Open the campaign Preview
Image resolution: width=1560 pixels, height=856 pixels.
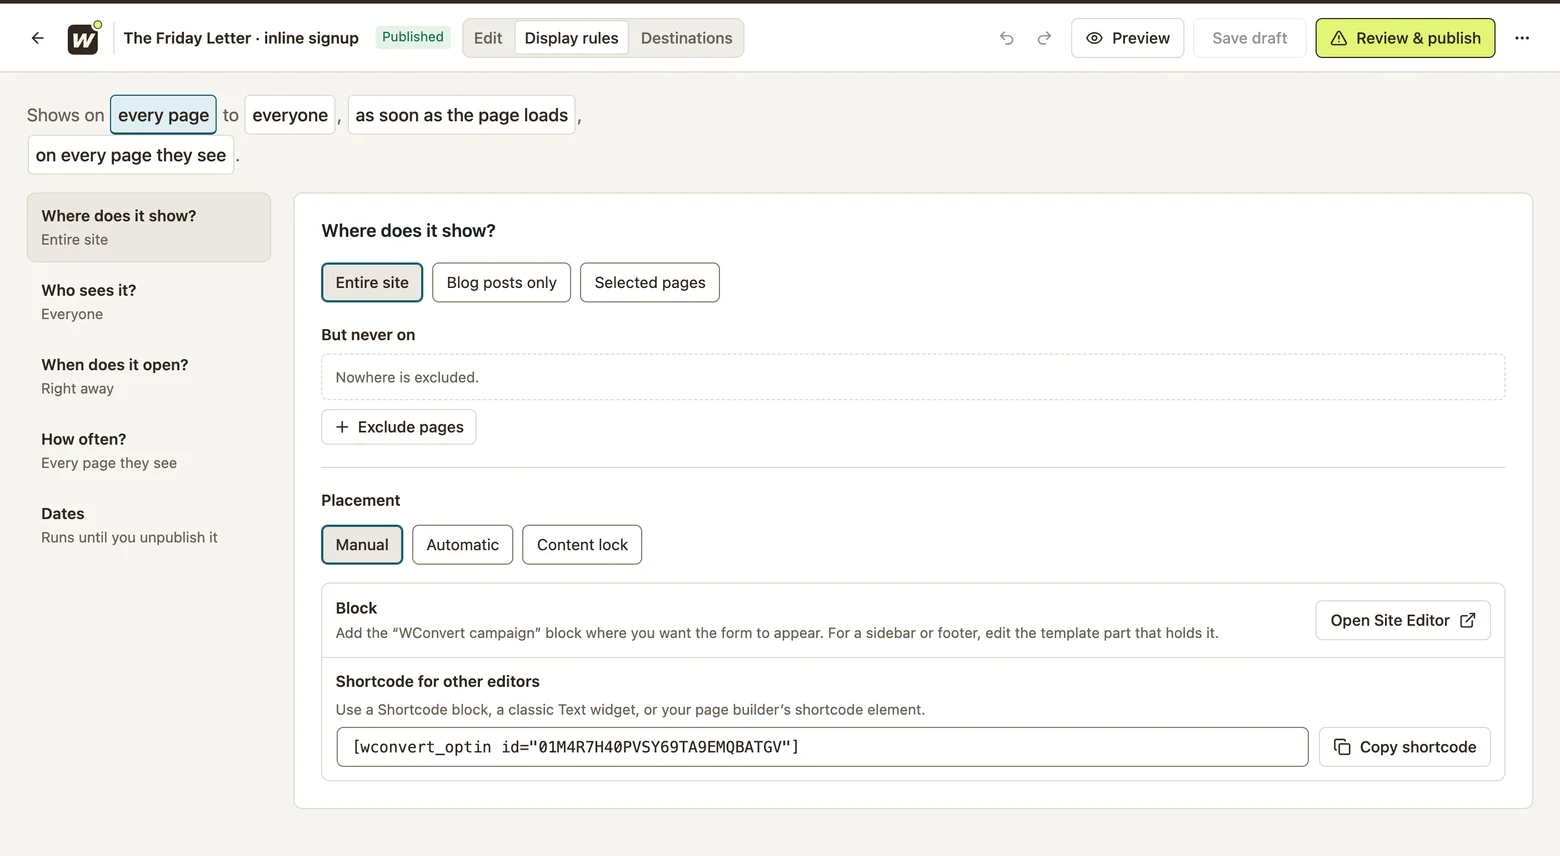click(x=1127, y=38)
